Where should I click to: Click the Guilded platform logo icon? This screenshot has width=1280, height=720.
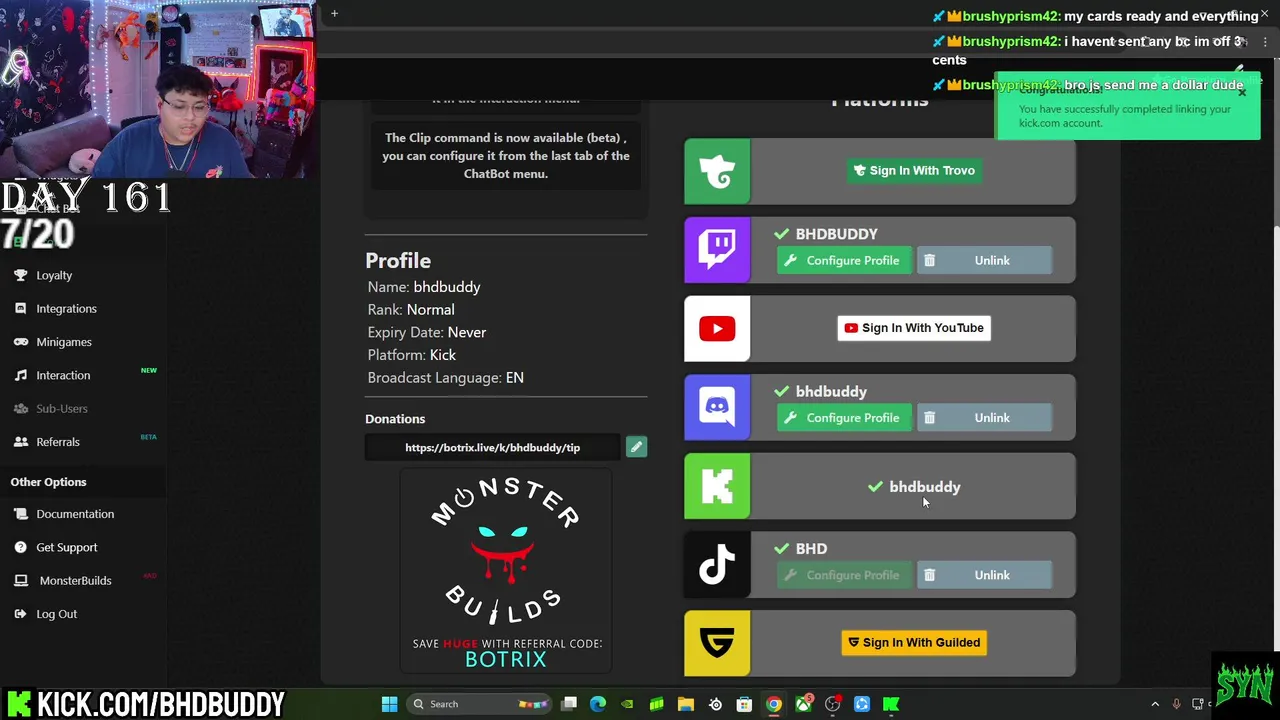717,643
